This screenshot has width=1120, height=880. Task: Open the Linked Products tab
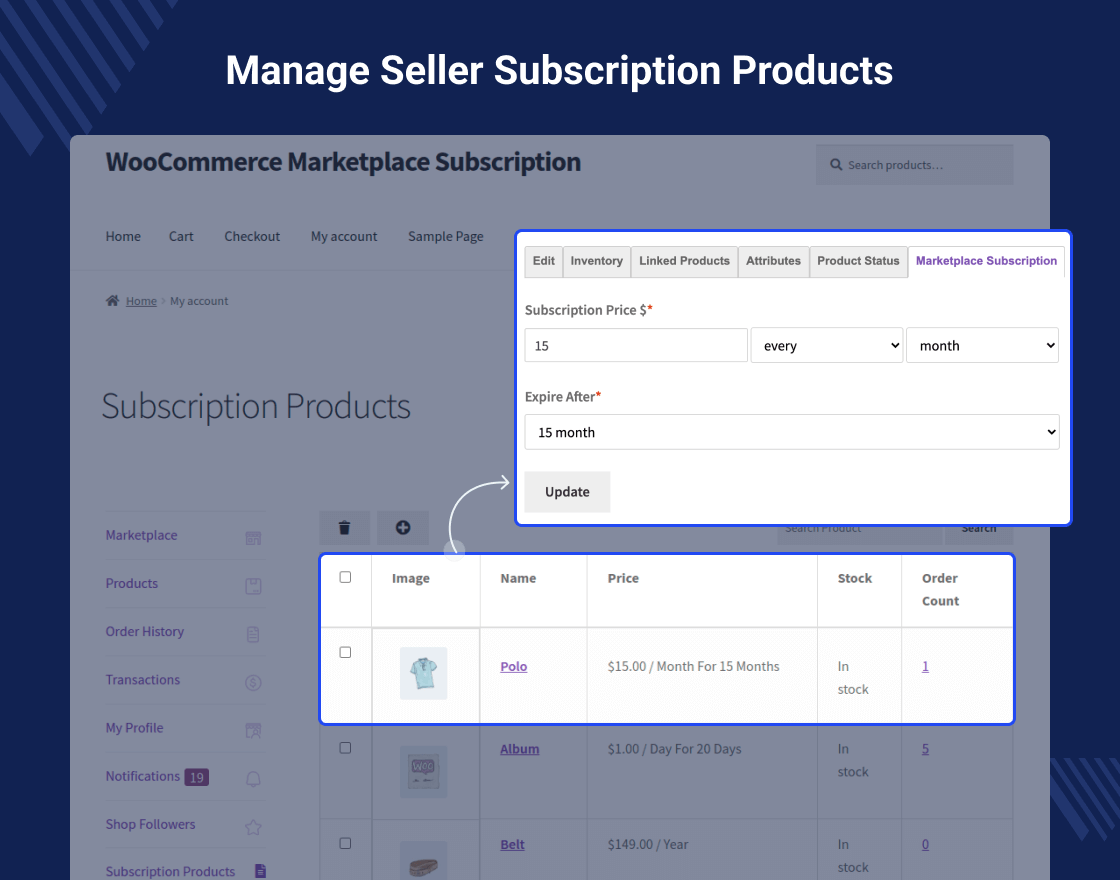click(684, 261)
